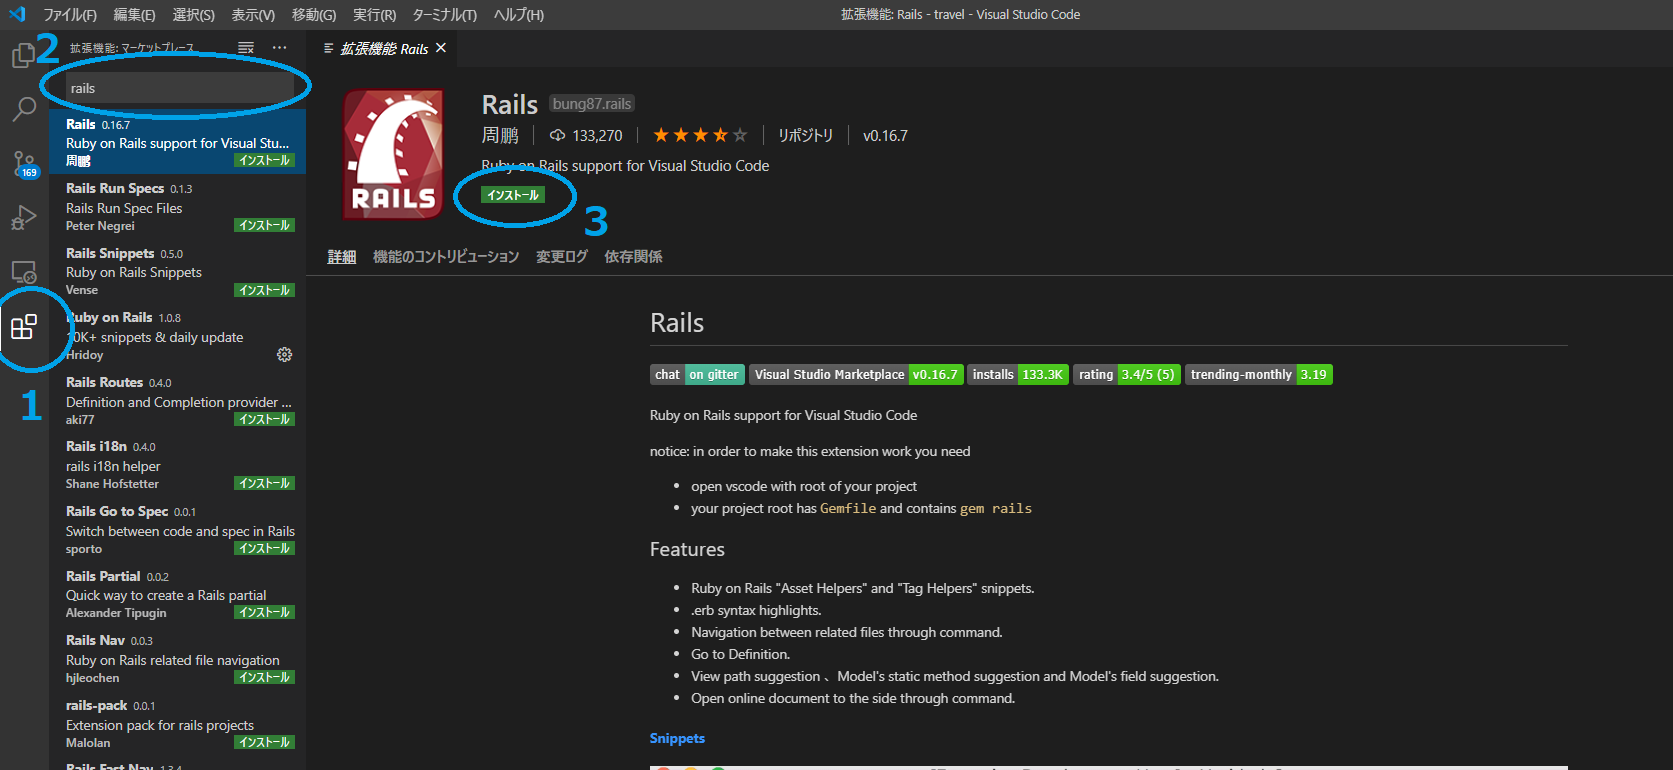Viewport: 1673px width, 770px height.
Task: Install the Rails Nav extension
Action: [264, 677]
